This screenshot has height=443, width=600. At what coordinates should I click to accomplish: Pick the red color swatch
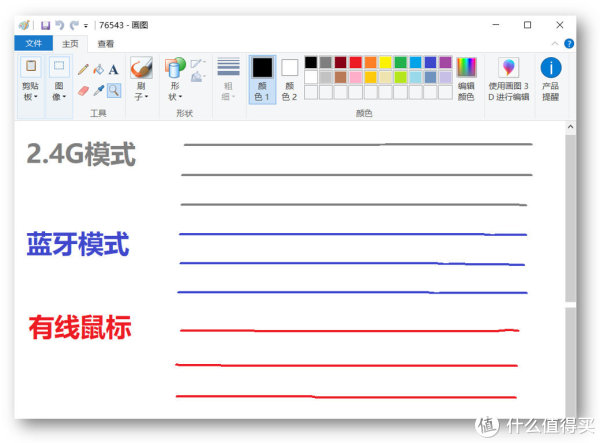(355, 62)
